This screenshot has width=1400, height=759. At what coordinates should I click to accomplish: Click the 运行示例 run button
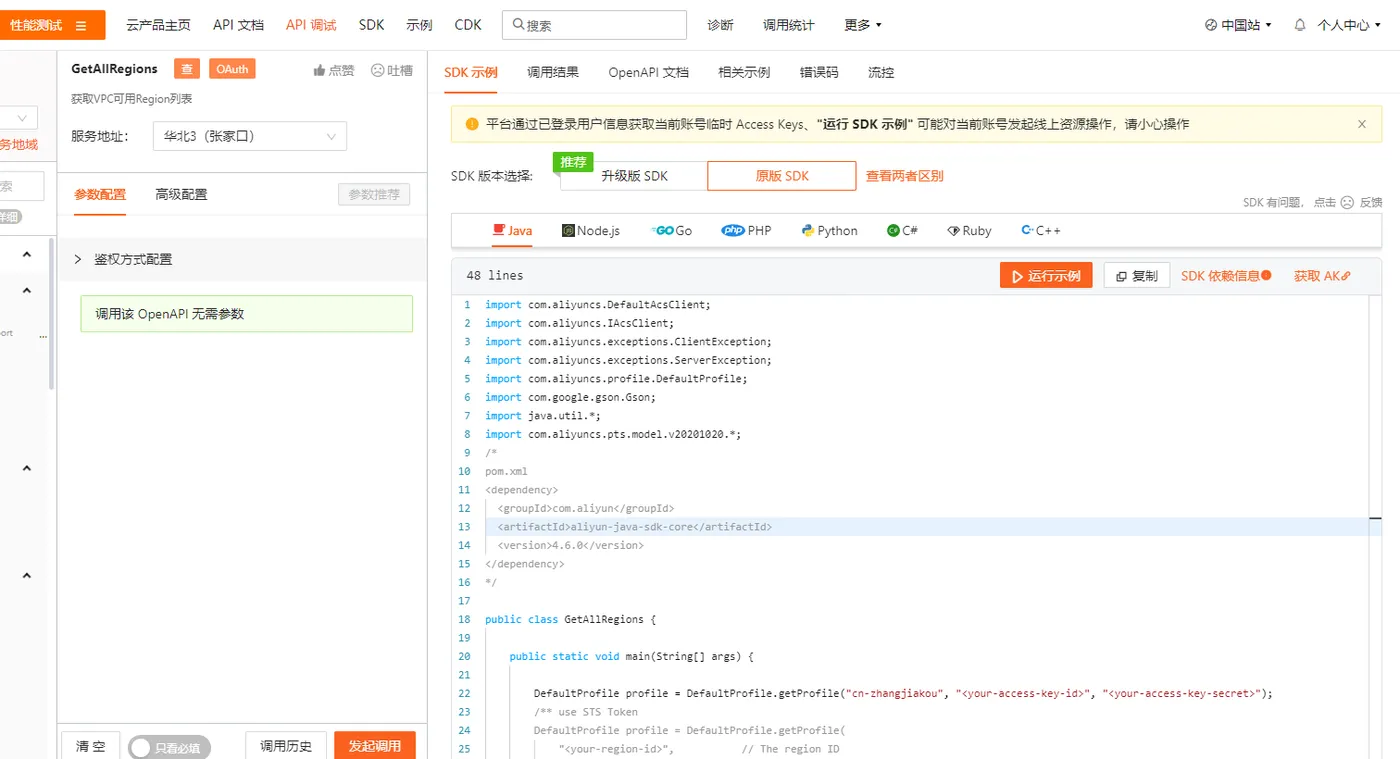1046,276
